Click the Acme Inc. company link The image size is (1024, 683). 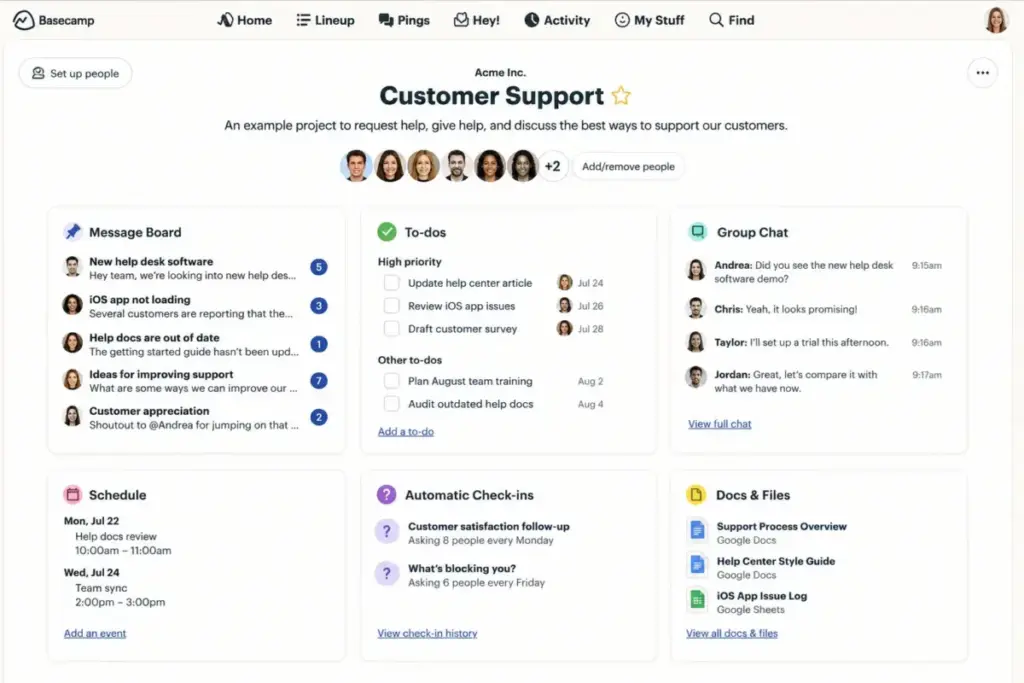(x=500, y=72)
